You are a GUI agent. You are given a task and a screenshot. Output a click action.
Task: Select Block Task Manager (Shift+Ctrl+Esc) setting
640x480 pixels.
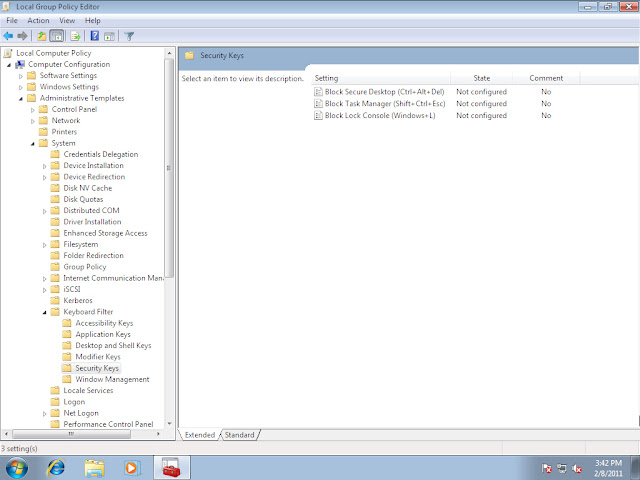tap(385, 104)
